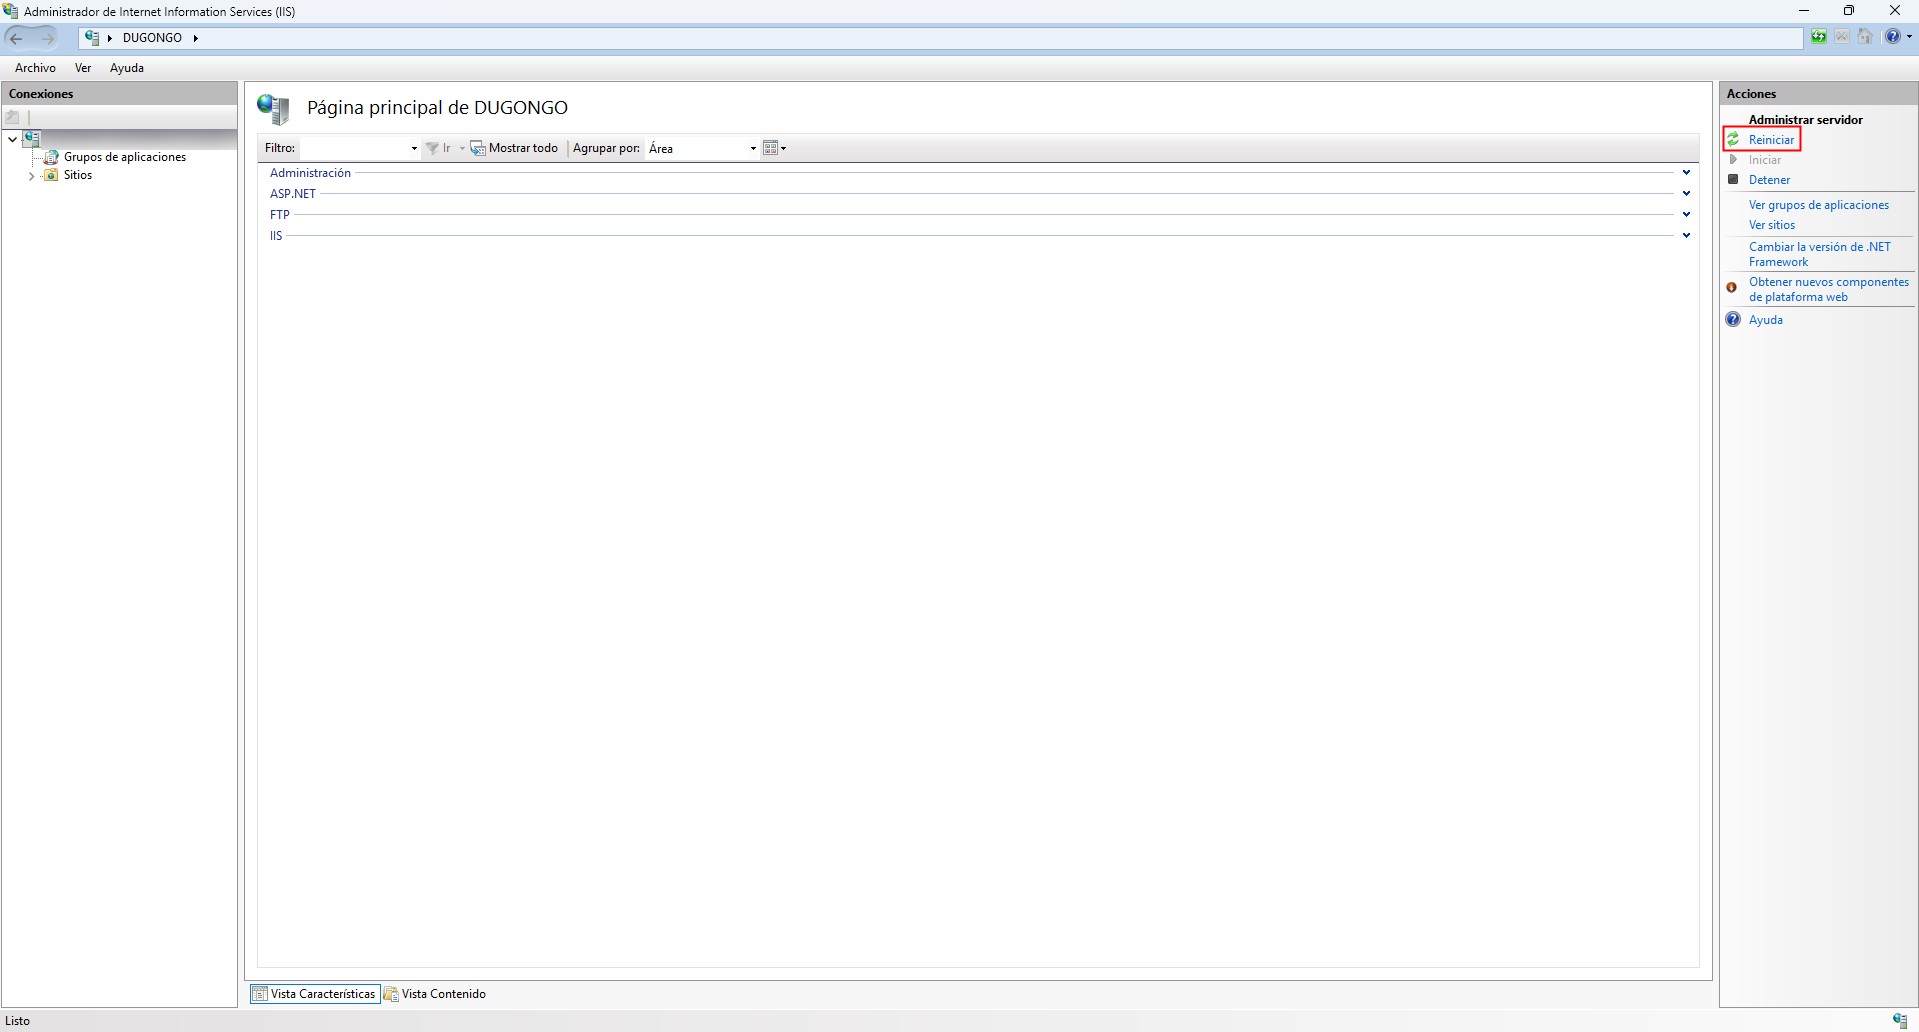Open the Ayuda menu
Screen dimensions: 1919x1032
pyautogui.click(x=127, y=68)
